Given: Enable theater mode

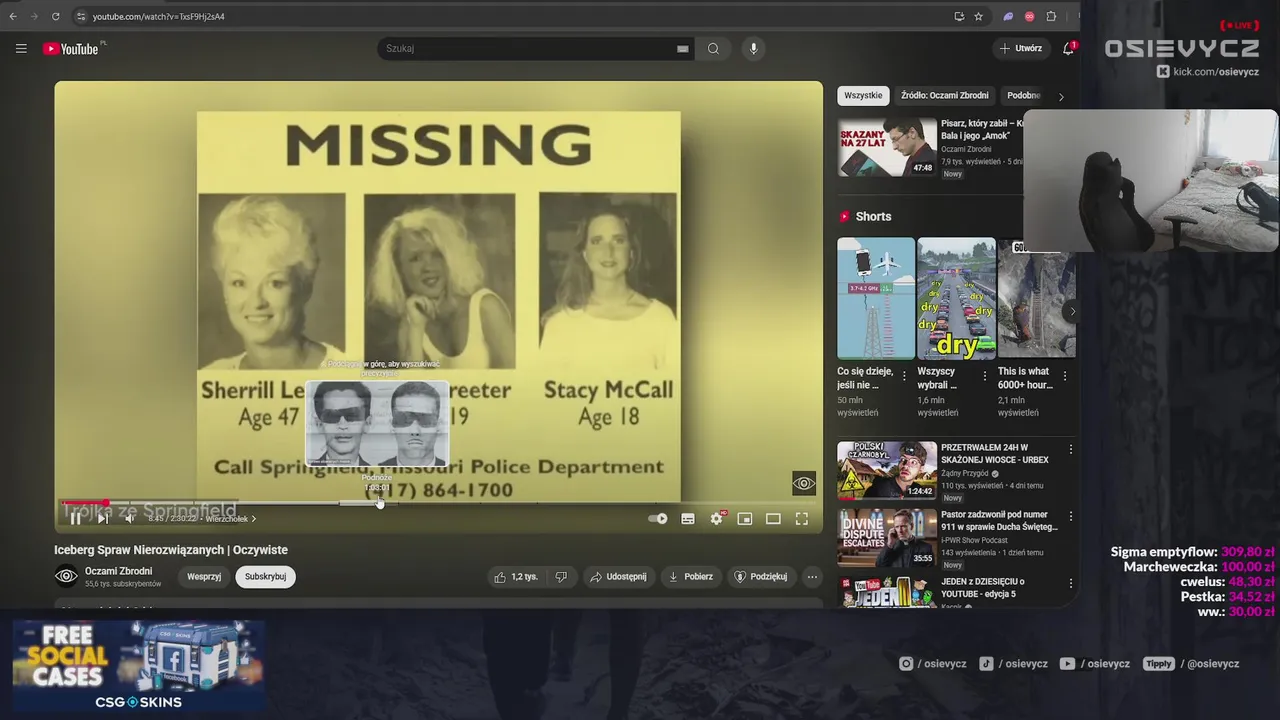Looking at the screenshot, I should point(773,518).
